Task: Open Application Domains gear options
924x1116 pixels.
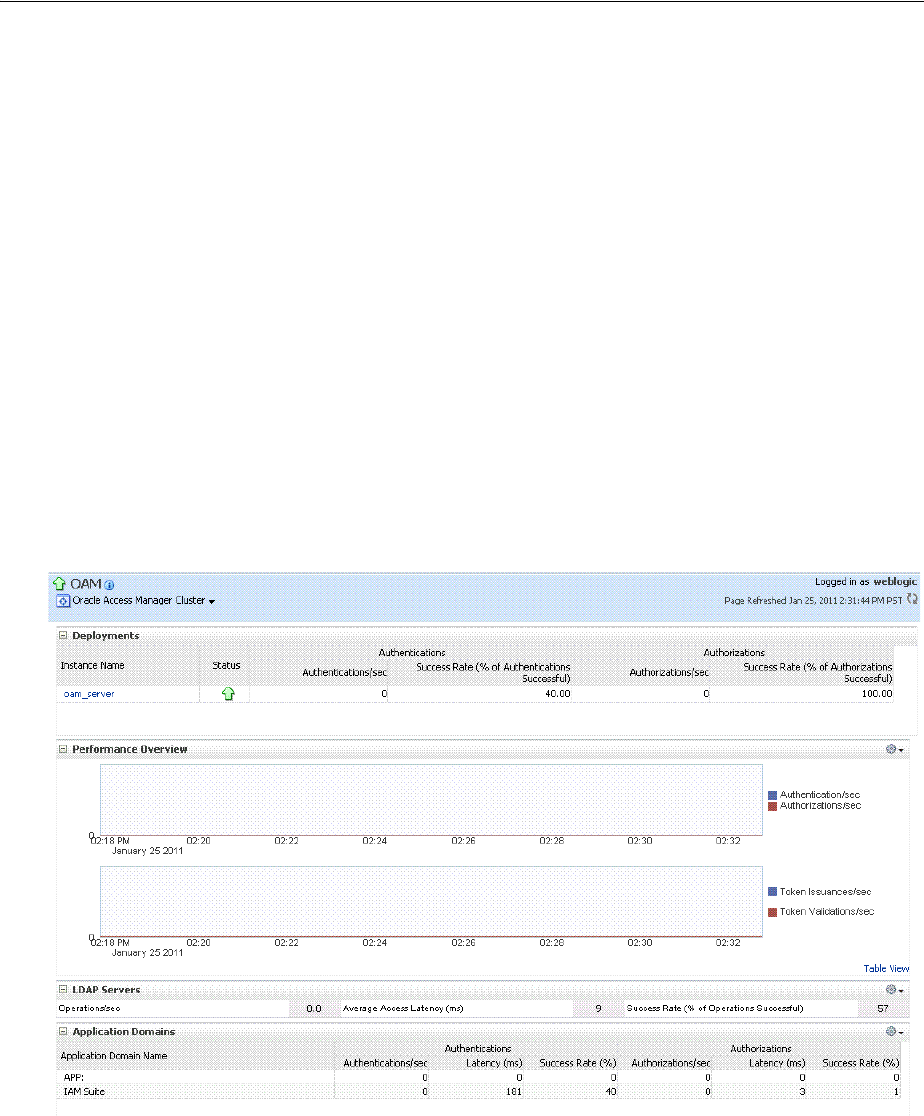Action: (894, 1031)
